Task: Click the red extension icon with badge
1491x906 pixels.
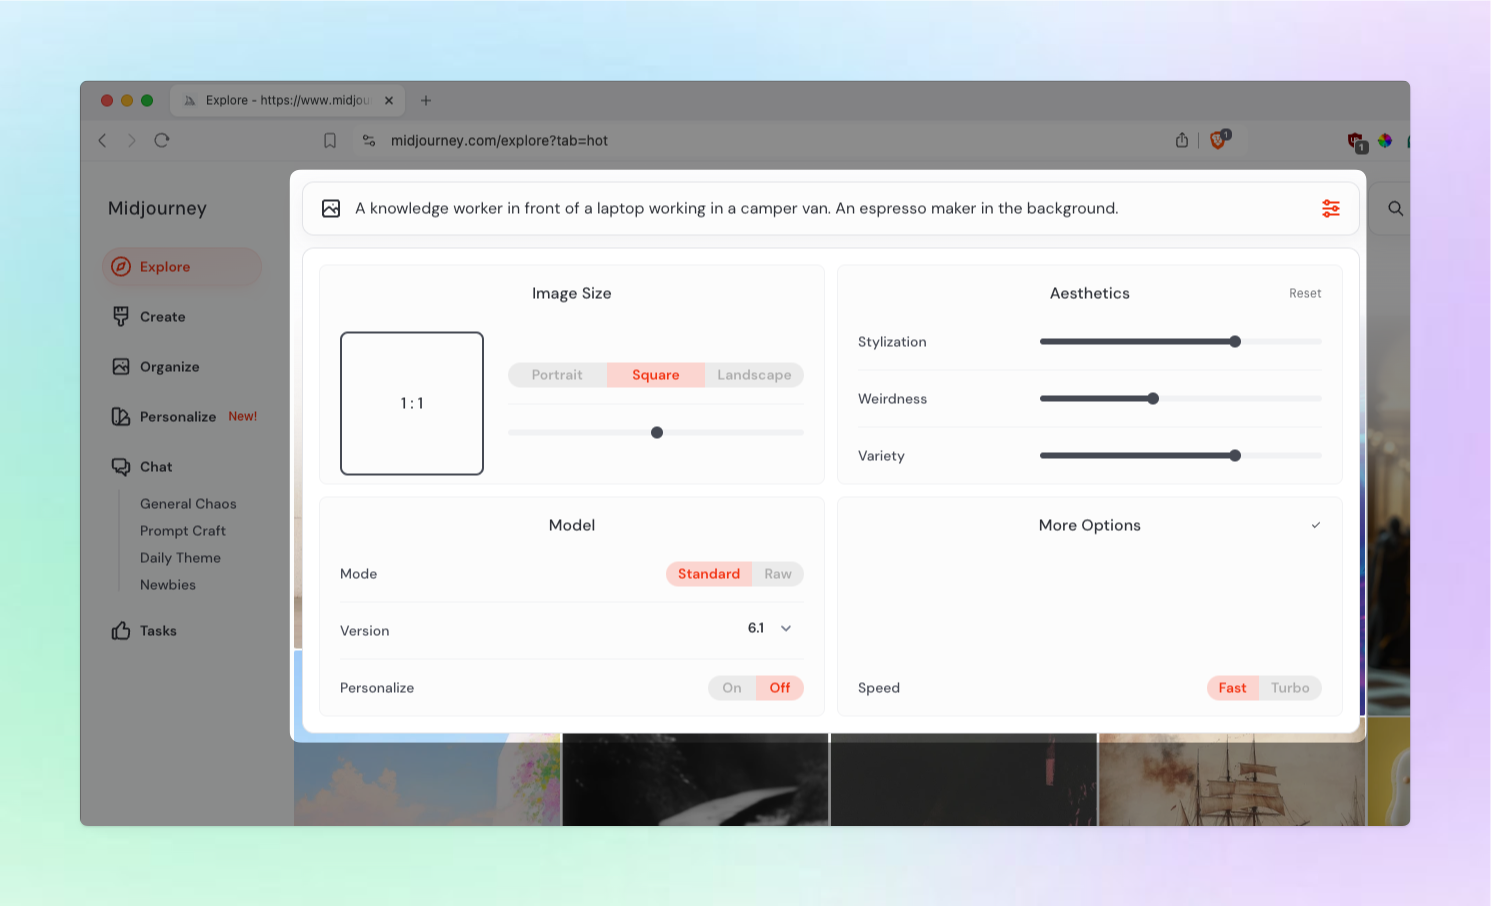Action: (1357, 142)
